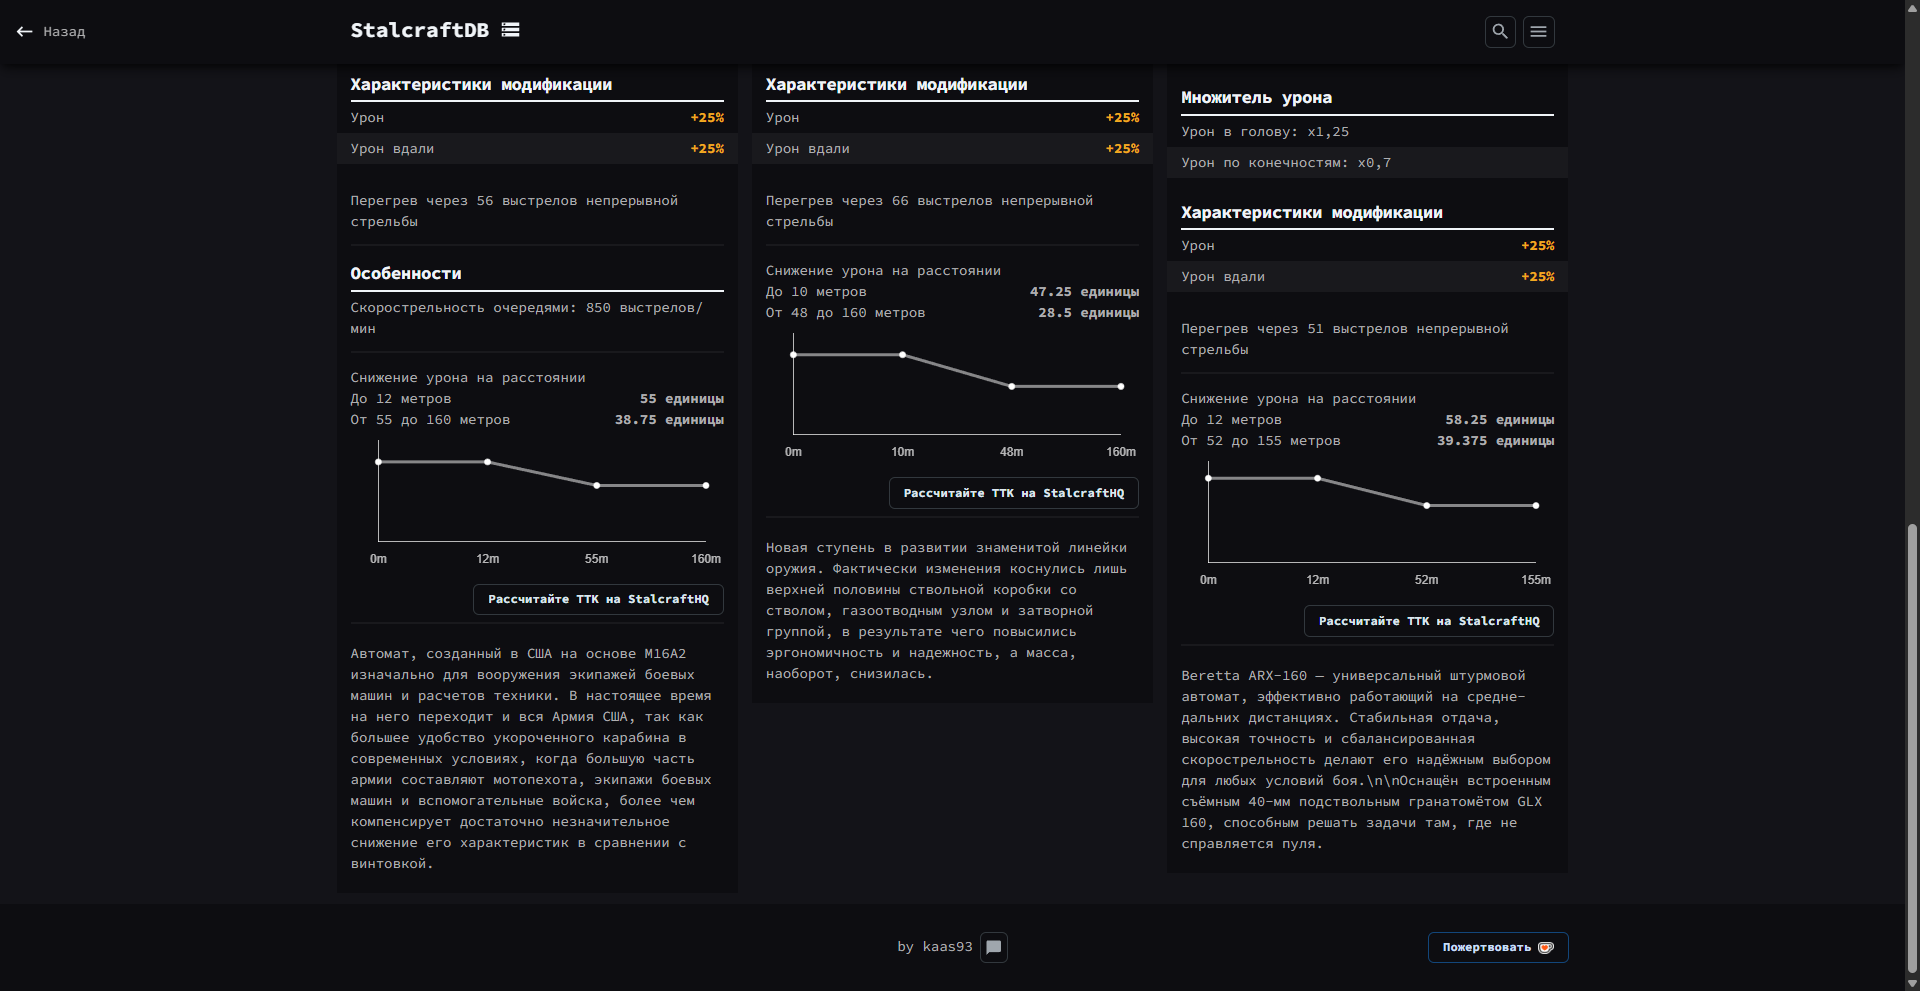Click the scrollbar up arrow
Screen dimensions: 1920x991
(x=1912, y=7)
